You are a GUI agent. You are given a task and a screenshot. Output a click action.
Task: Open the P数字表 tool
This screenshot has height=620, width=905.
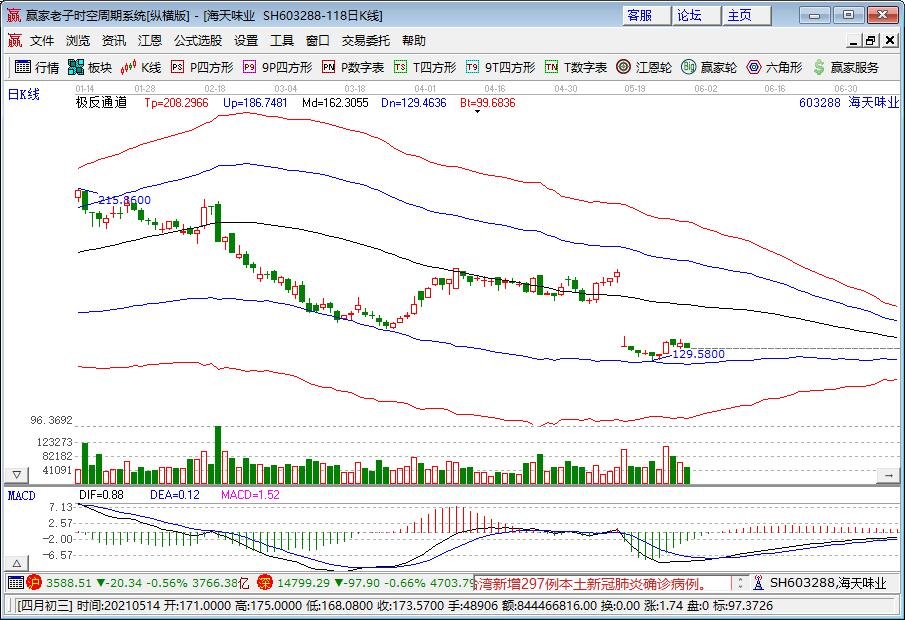(x=353, y=68)
